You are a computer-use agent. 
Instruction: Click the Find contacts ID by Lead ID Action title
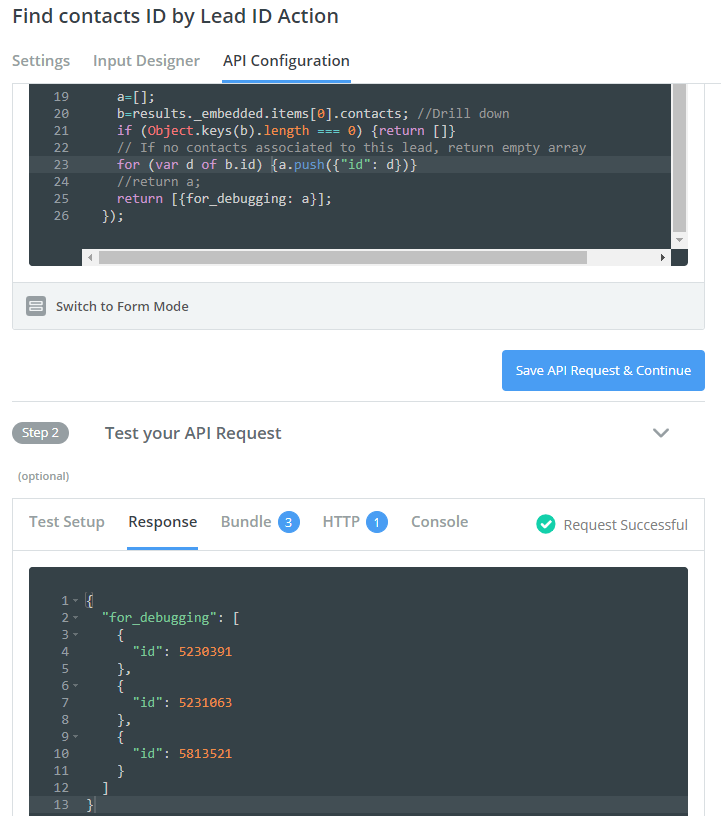[175, 16]
